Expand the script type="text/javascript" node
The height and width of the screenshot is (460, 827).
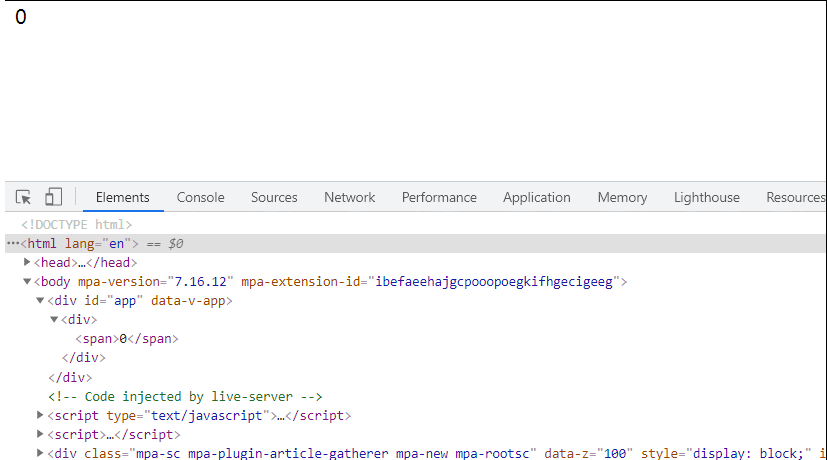click(x=40, y=415)
